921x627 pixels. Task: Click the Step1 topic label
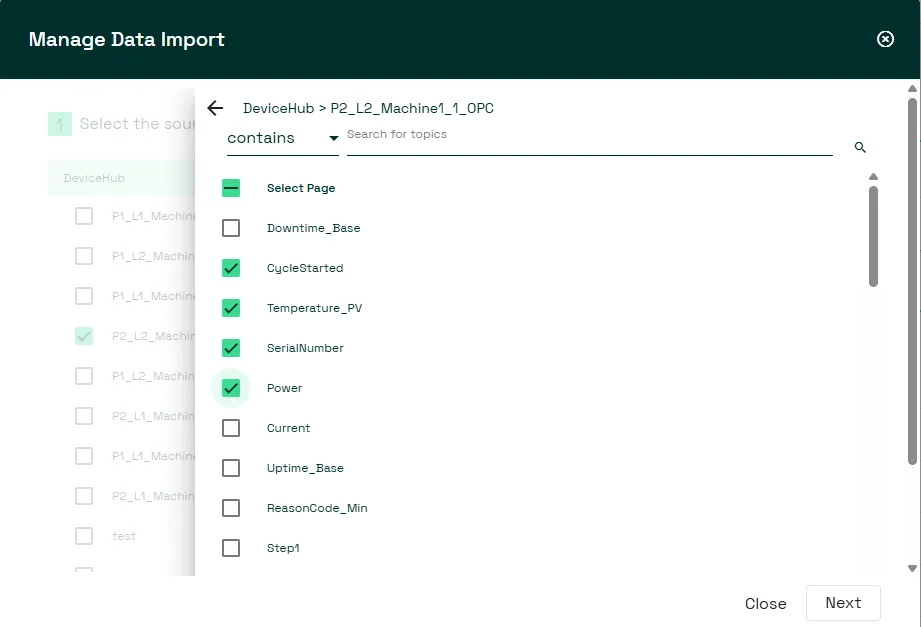283,548
